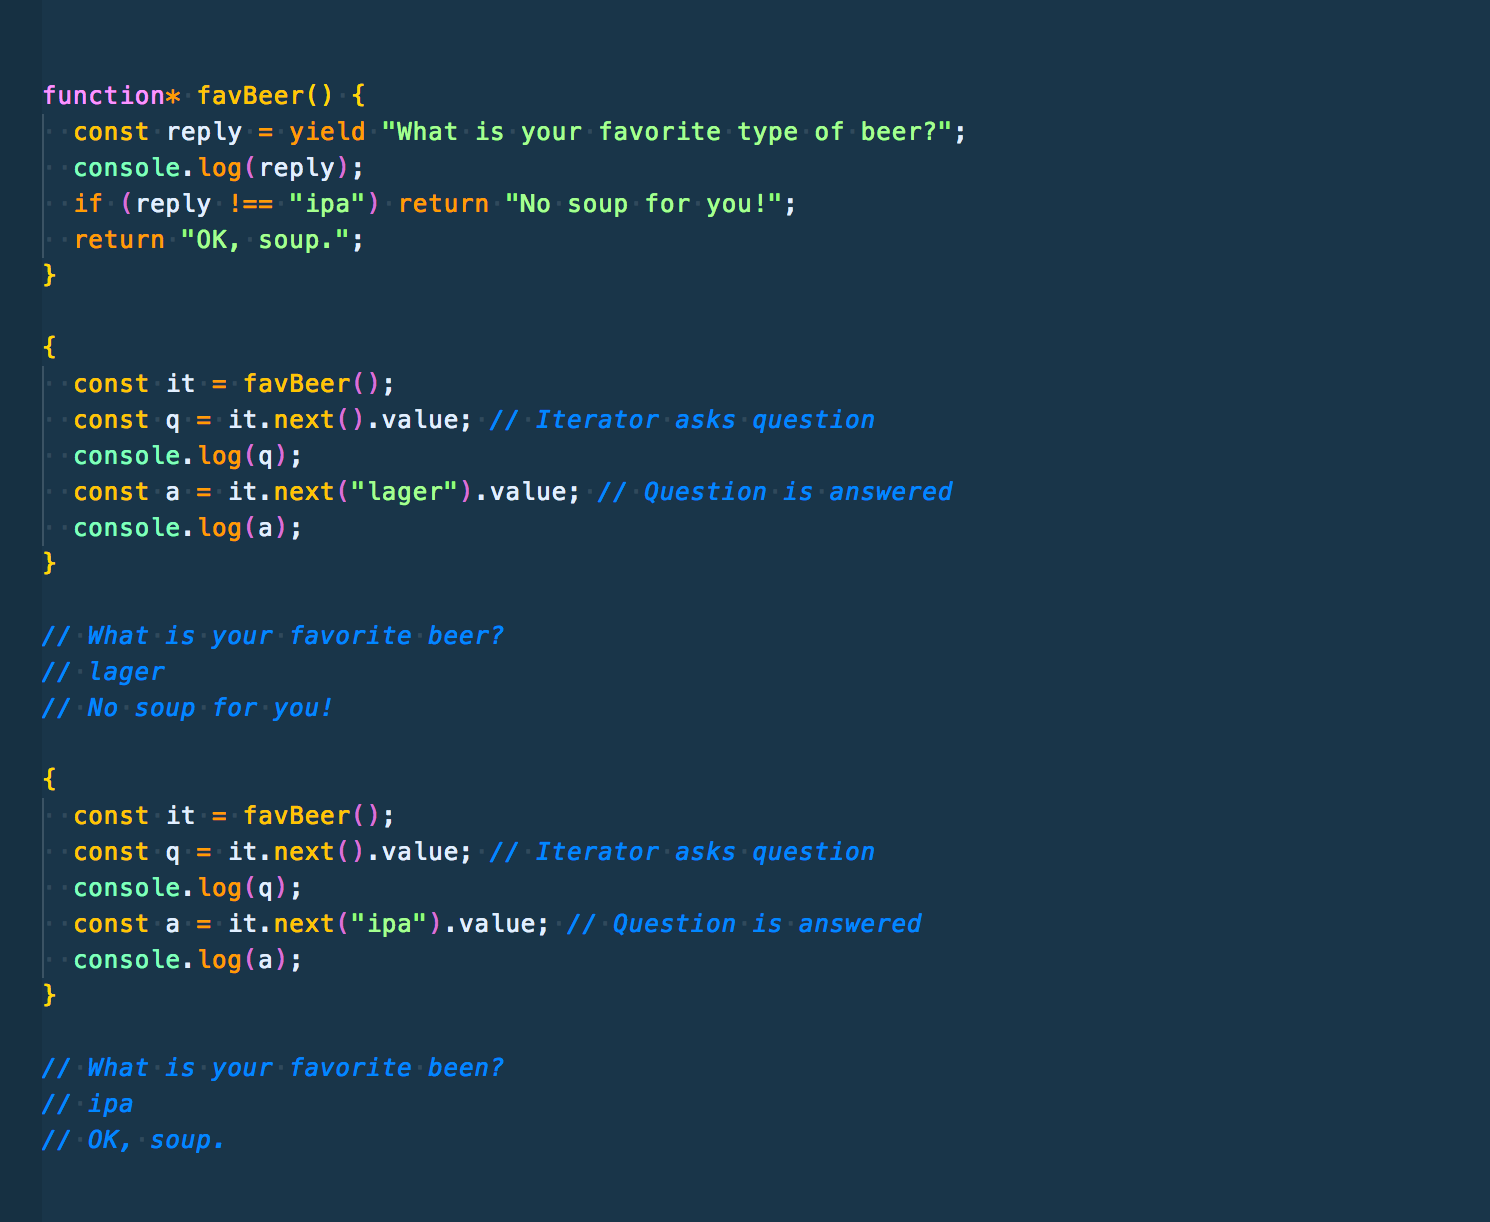The height and width of the screenshot is (1222, 1490).
Task: Place cursor on favBeer in the function declaration
Action: [x=250, y=96]
